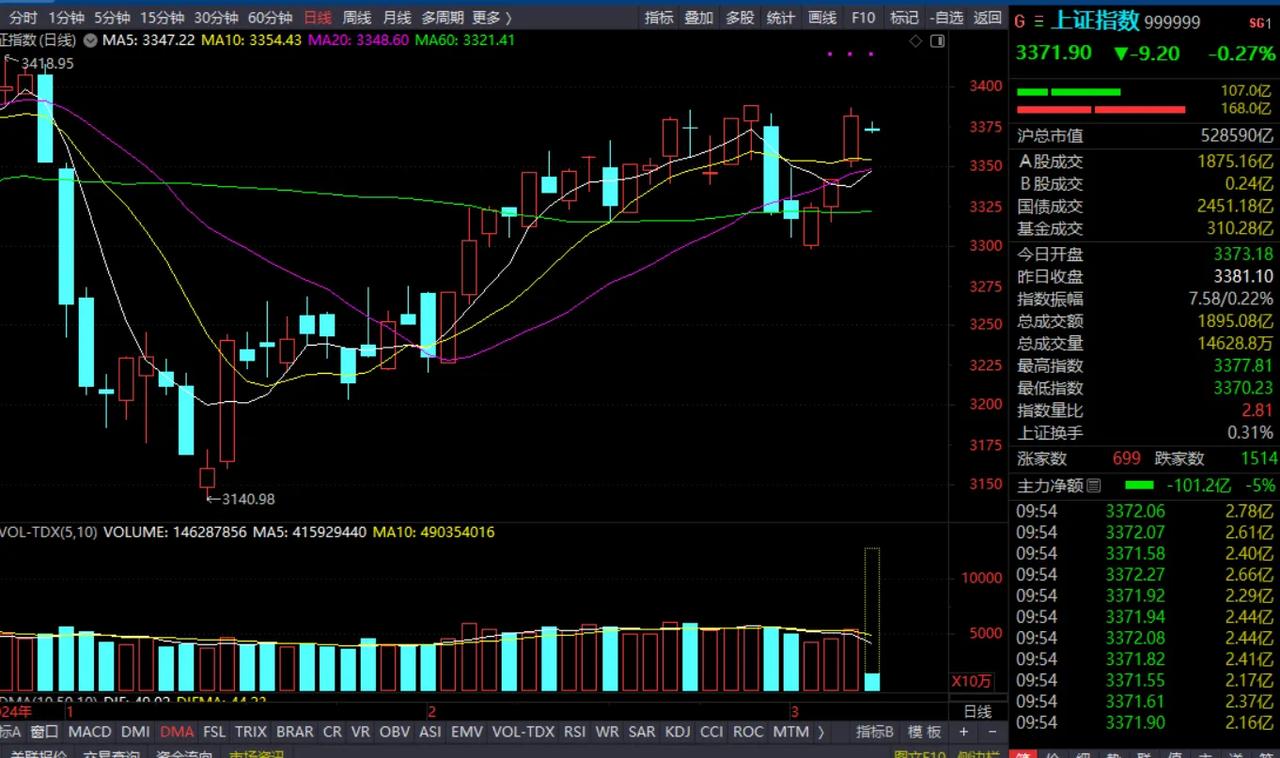Click the 日线 label below volume axis

[976, 712]
